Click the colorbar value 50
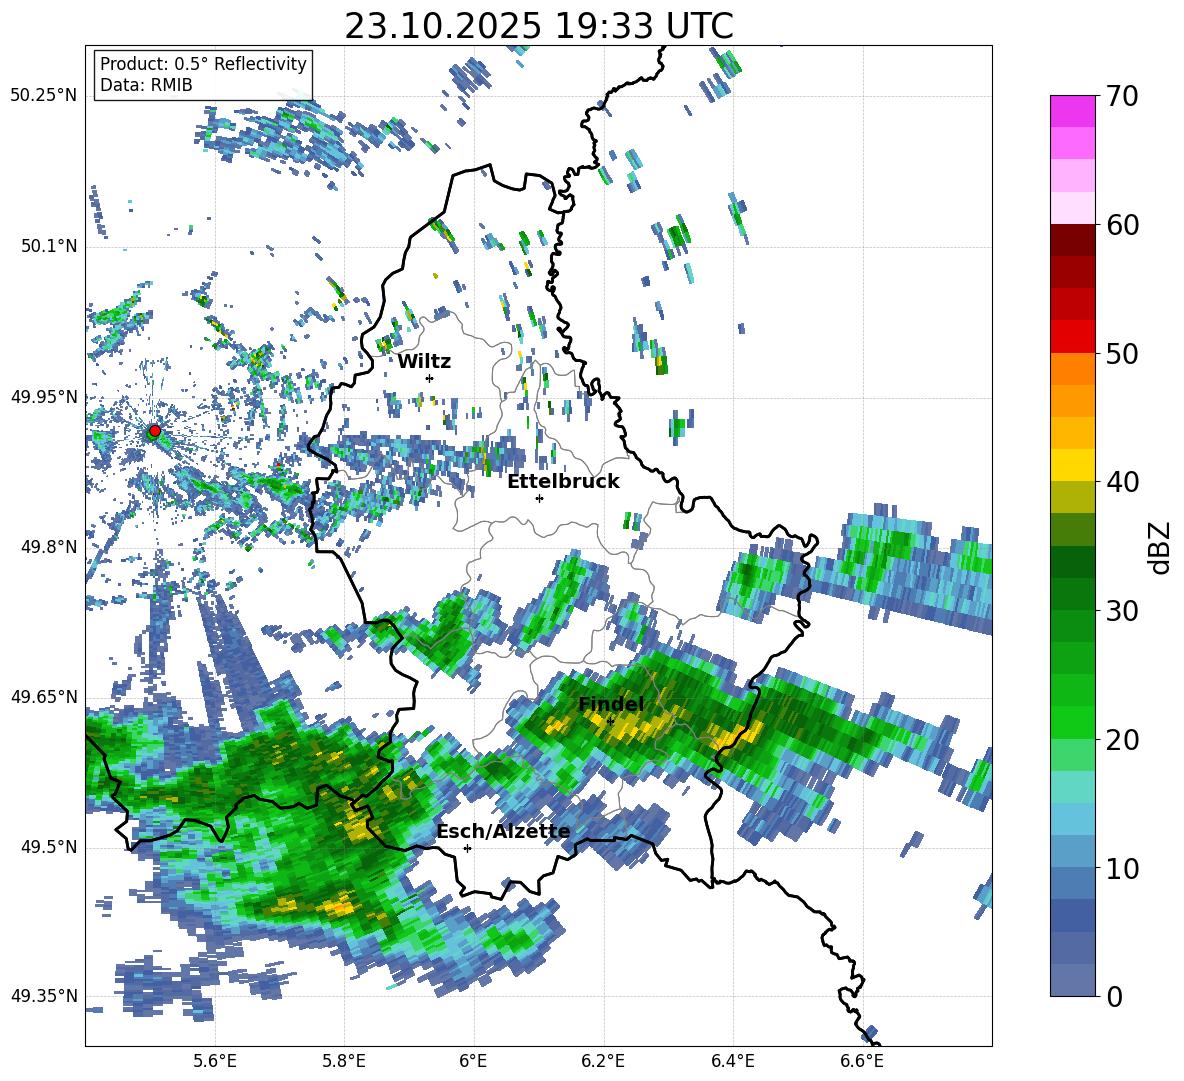 [1122, 353]
